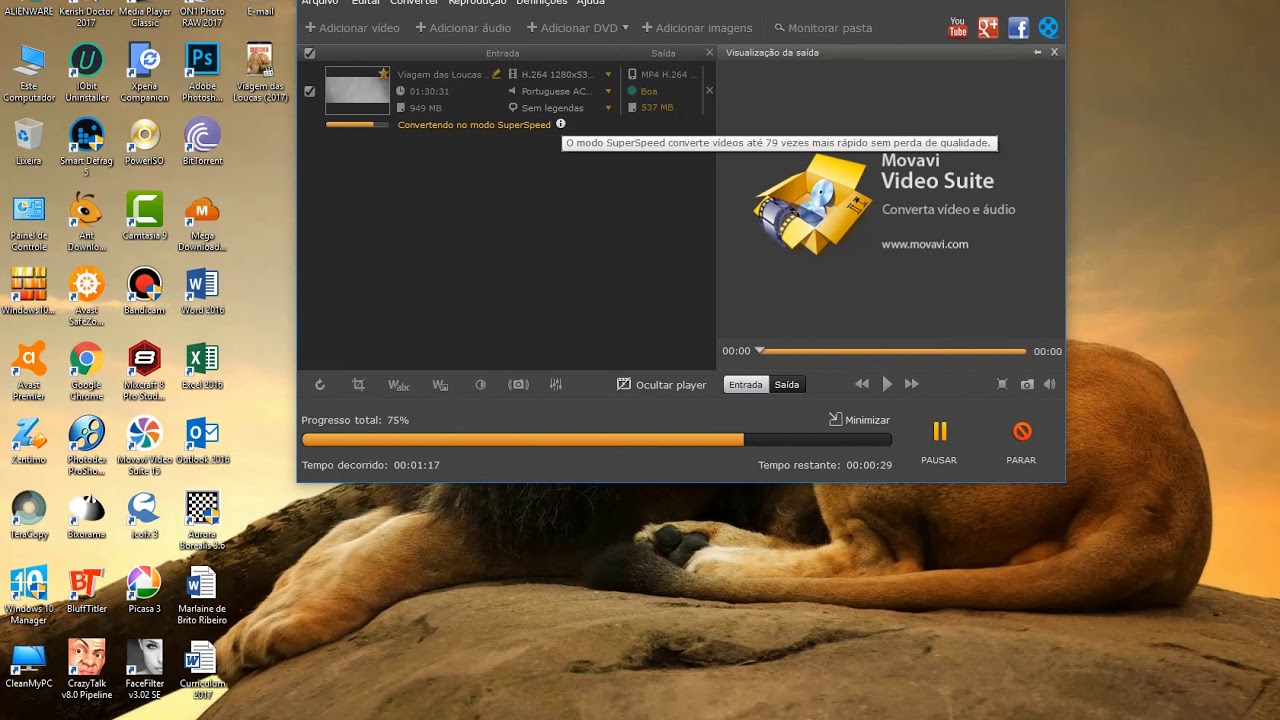Rewind the preview player
Image resolution: width=1280 pixels, height=720 pixels.
click(x=862, y=384)
